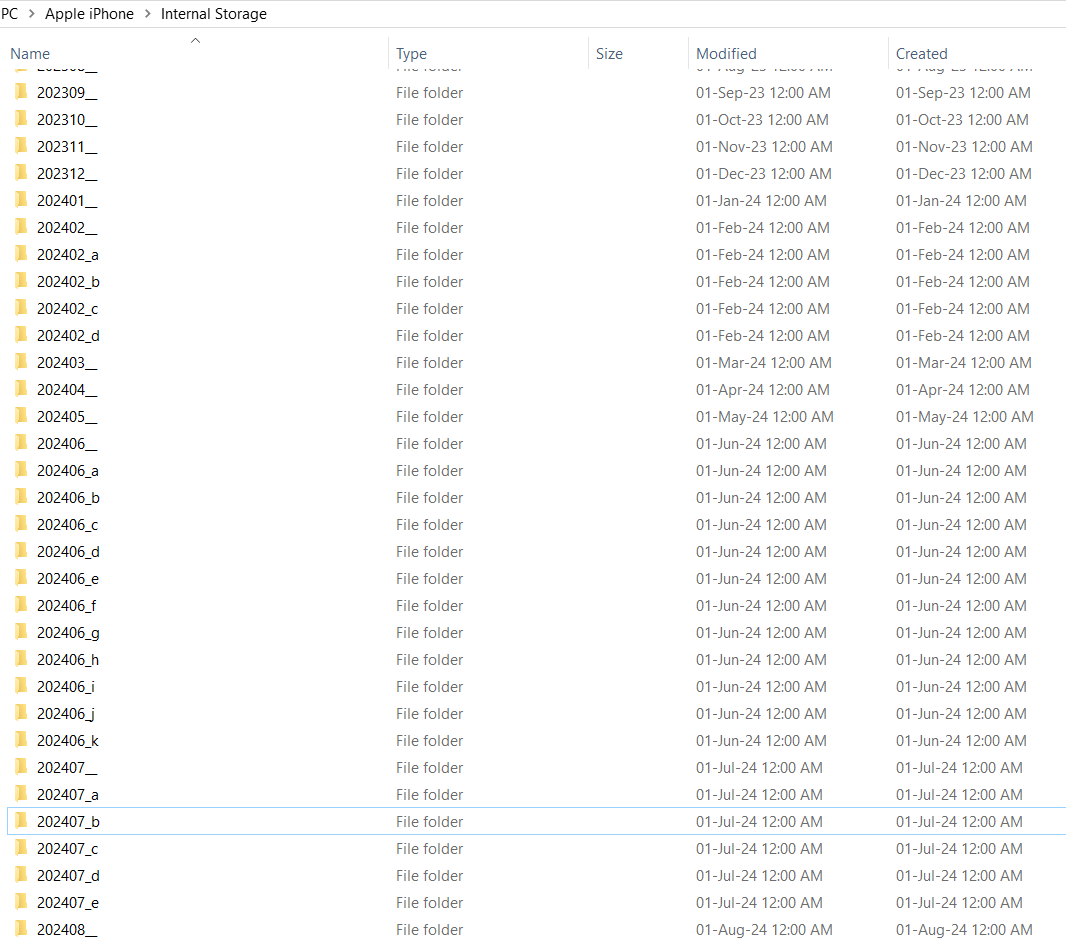This screenshot has height=951, width=1066.
Task: Click the Type column header
Action: click(x=411, y=54)
